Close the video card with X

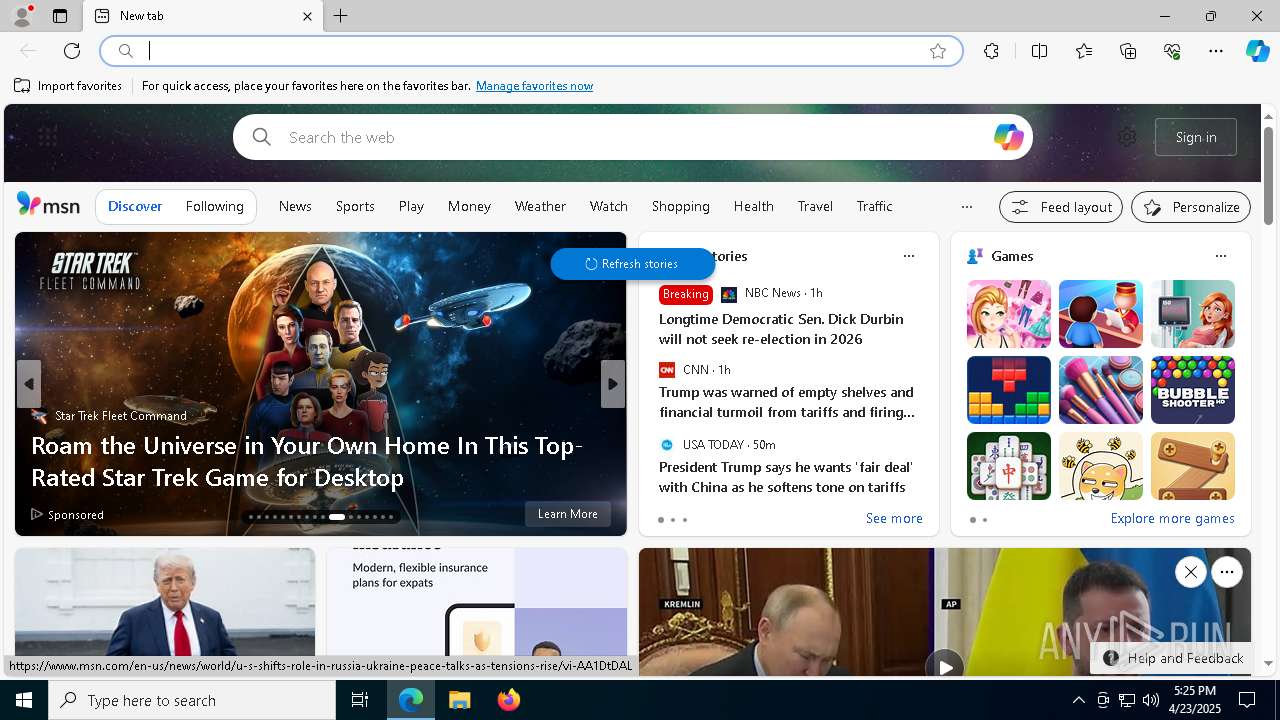tap(1190, 572)
